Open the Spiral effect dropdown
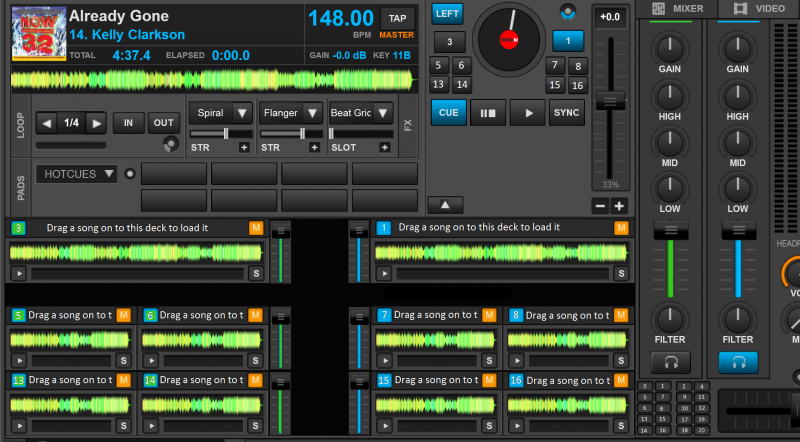This screenshot has height=442, width=800. (x=242, y=113)
